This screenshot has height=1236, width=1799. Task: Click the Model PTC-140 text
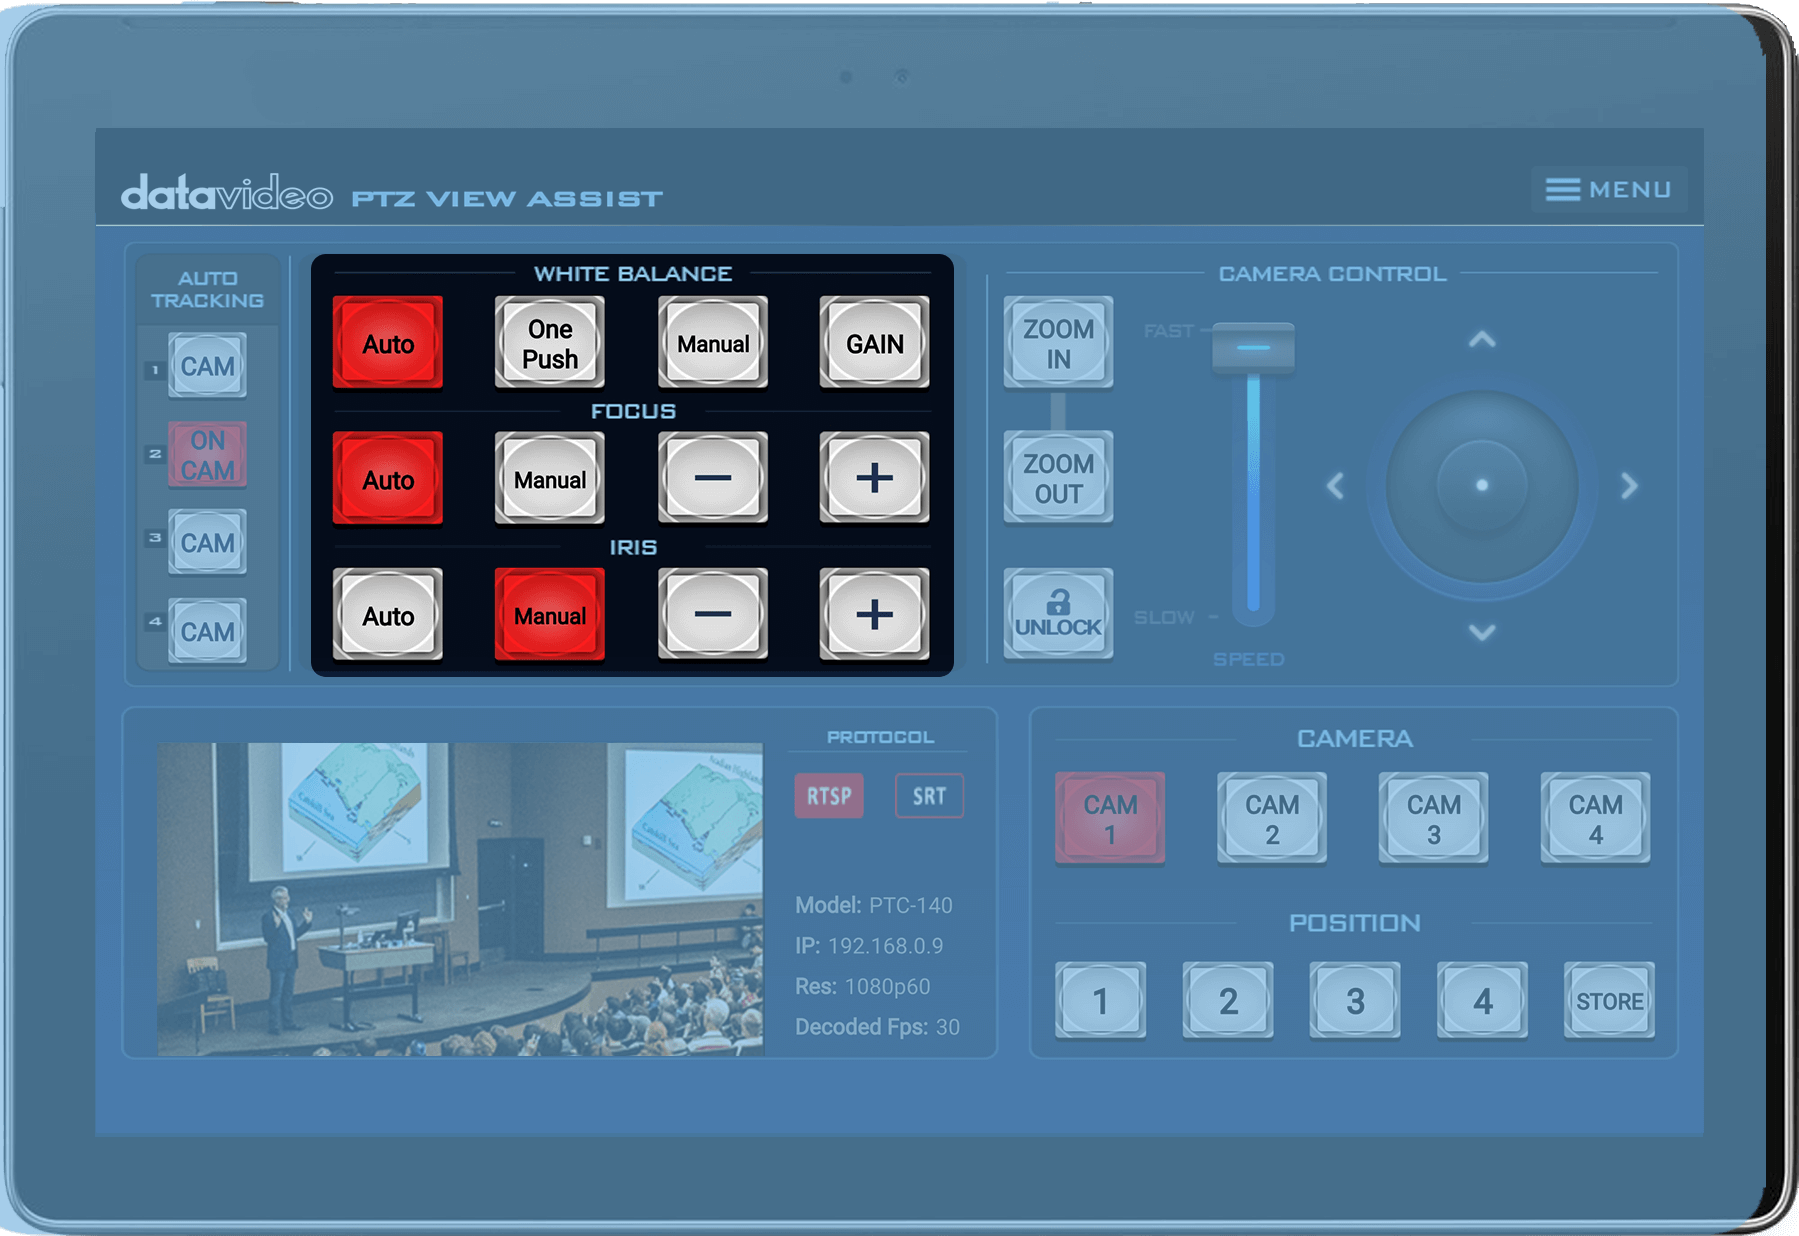[873, 905]
